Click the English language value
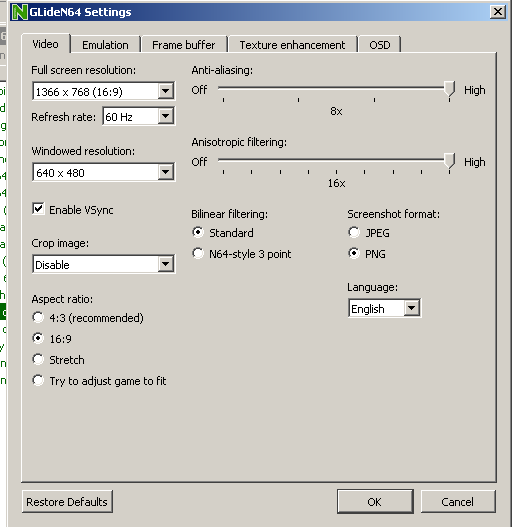Screen dimensions: 512x528 [367, 309]
